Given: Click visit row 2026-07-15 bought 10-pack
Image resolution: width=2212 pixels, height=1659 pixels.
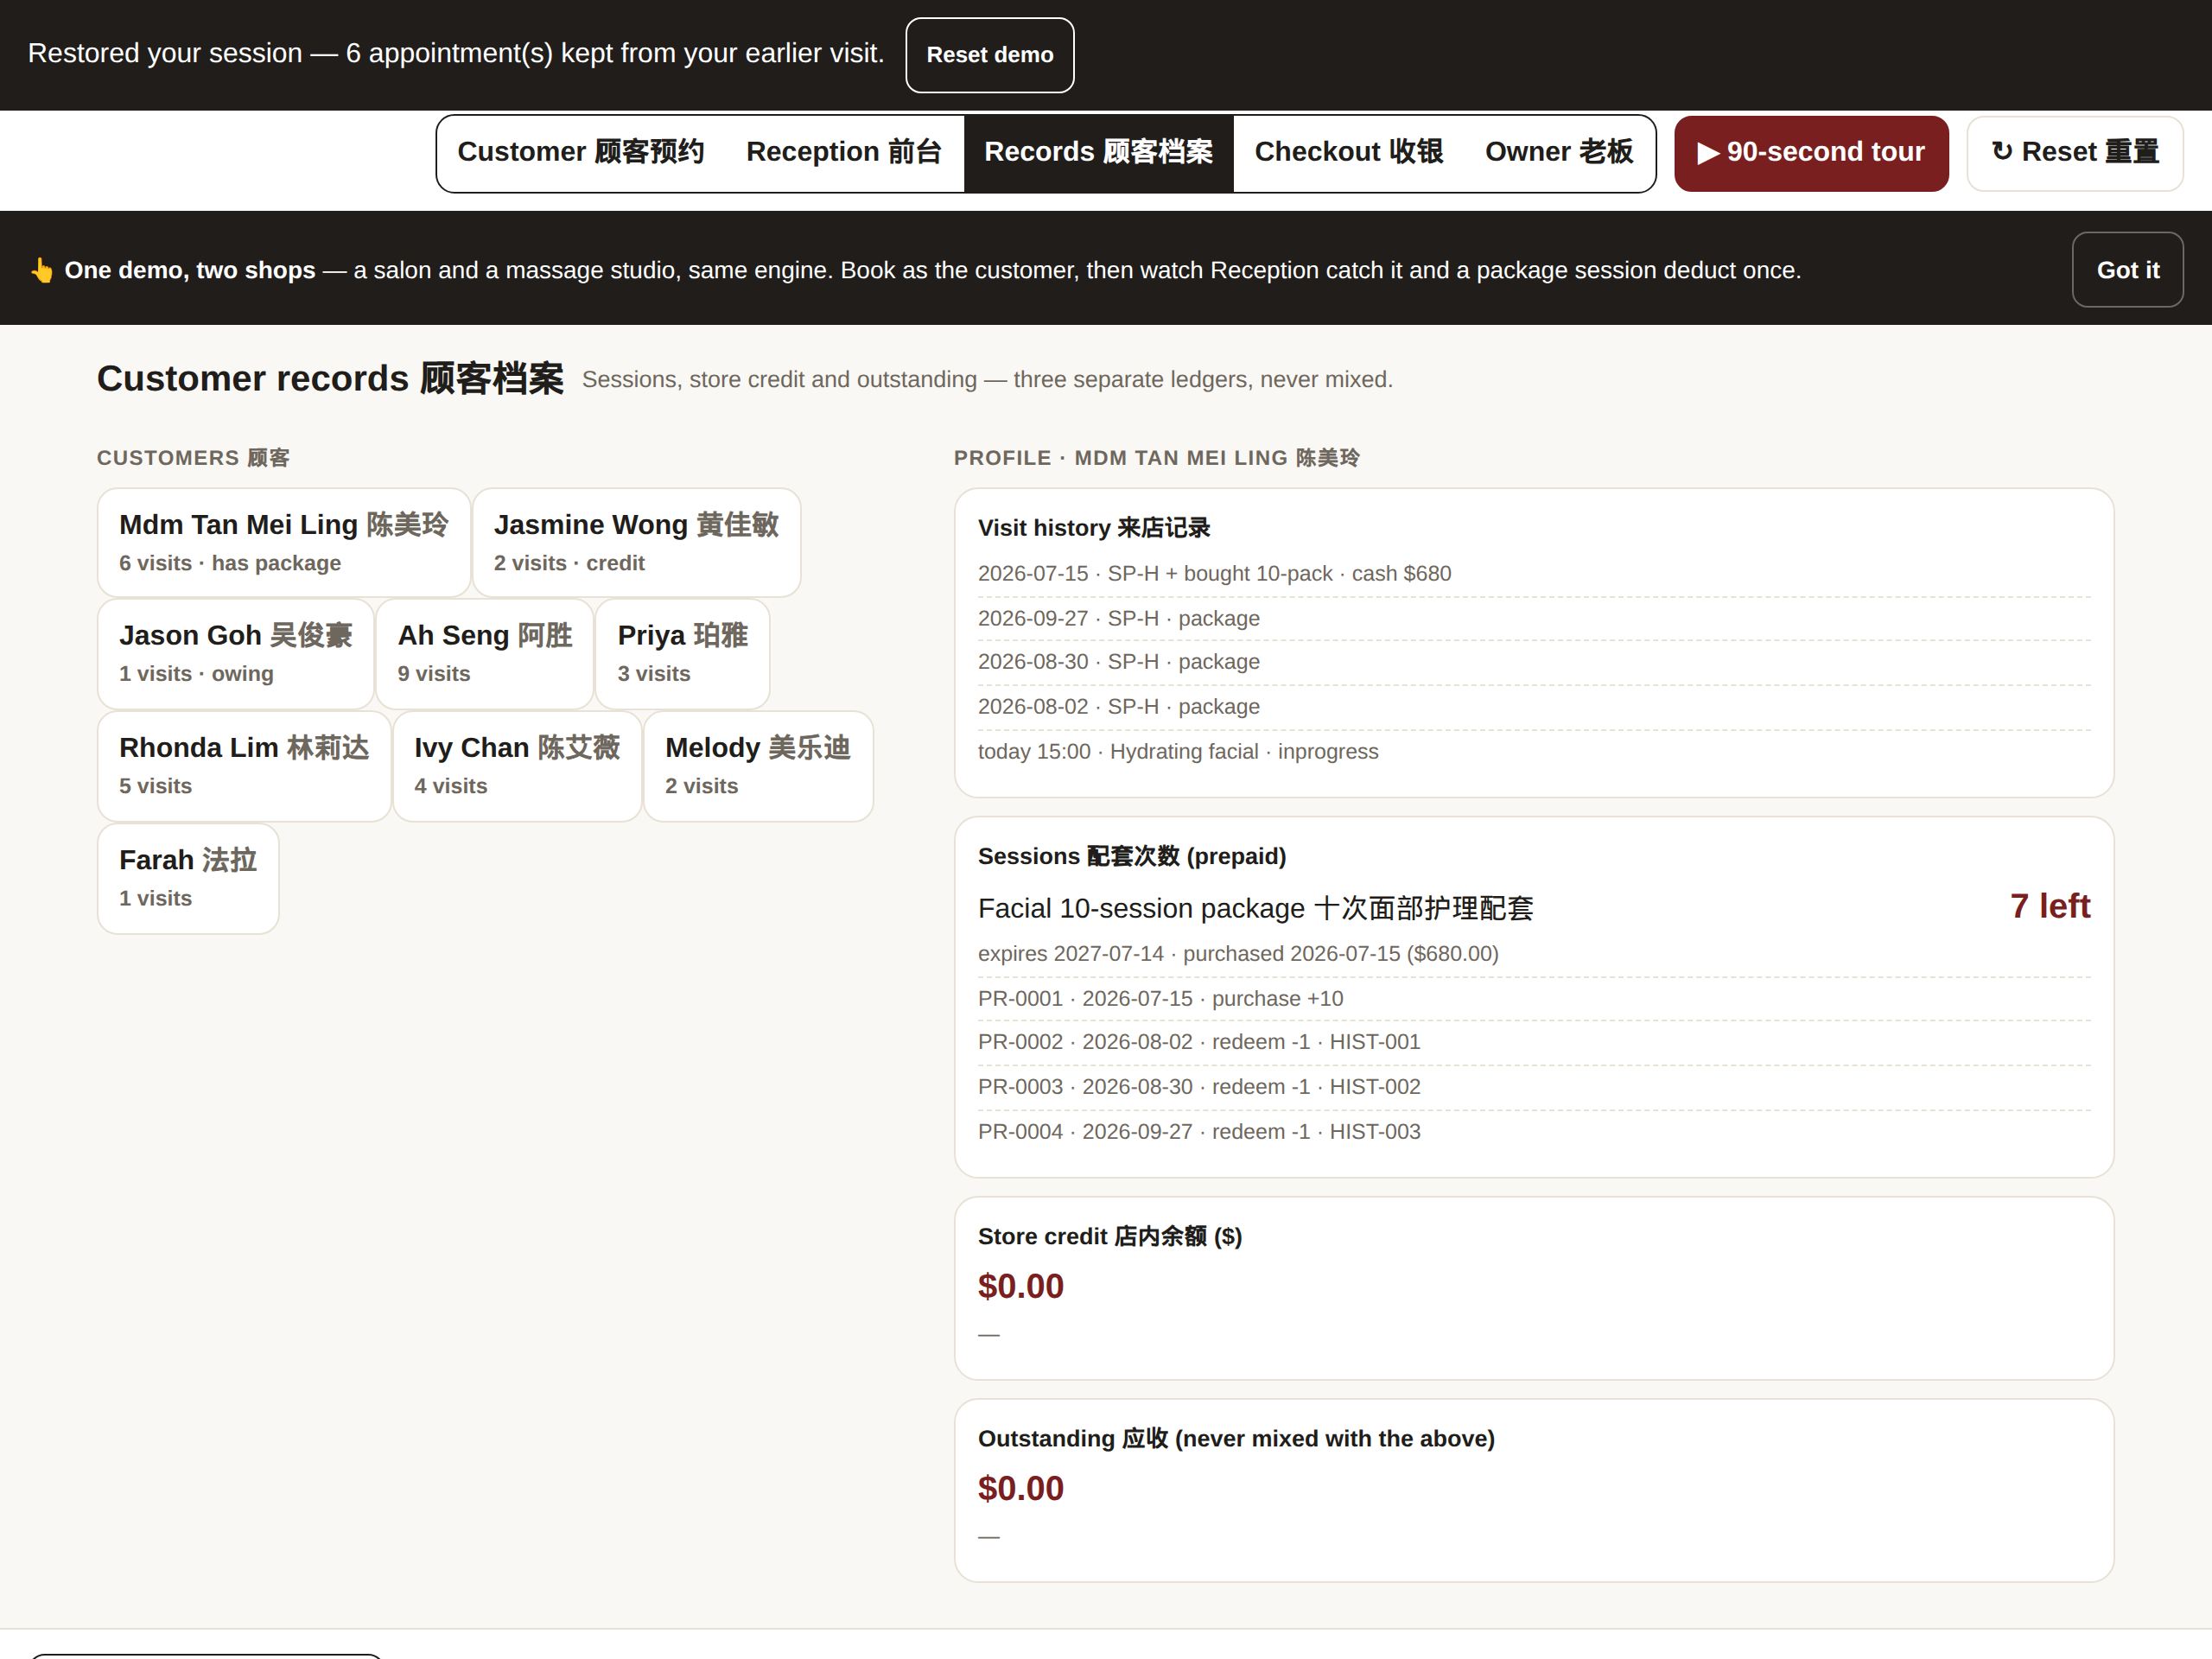Looking at the screenshot, I should 1533,574.
